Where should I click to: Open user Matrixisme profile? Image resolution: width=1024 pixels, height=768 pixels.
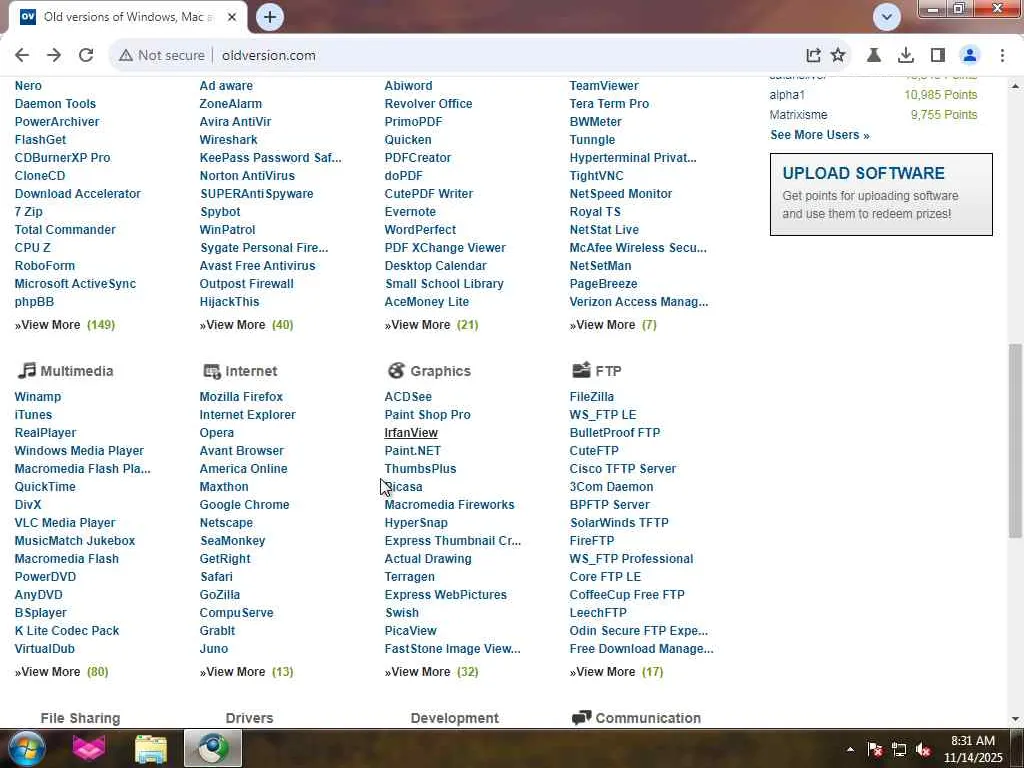pos(798,115)
